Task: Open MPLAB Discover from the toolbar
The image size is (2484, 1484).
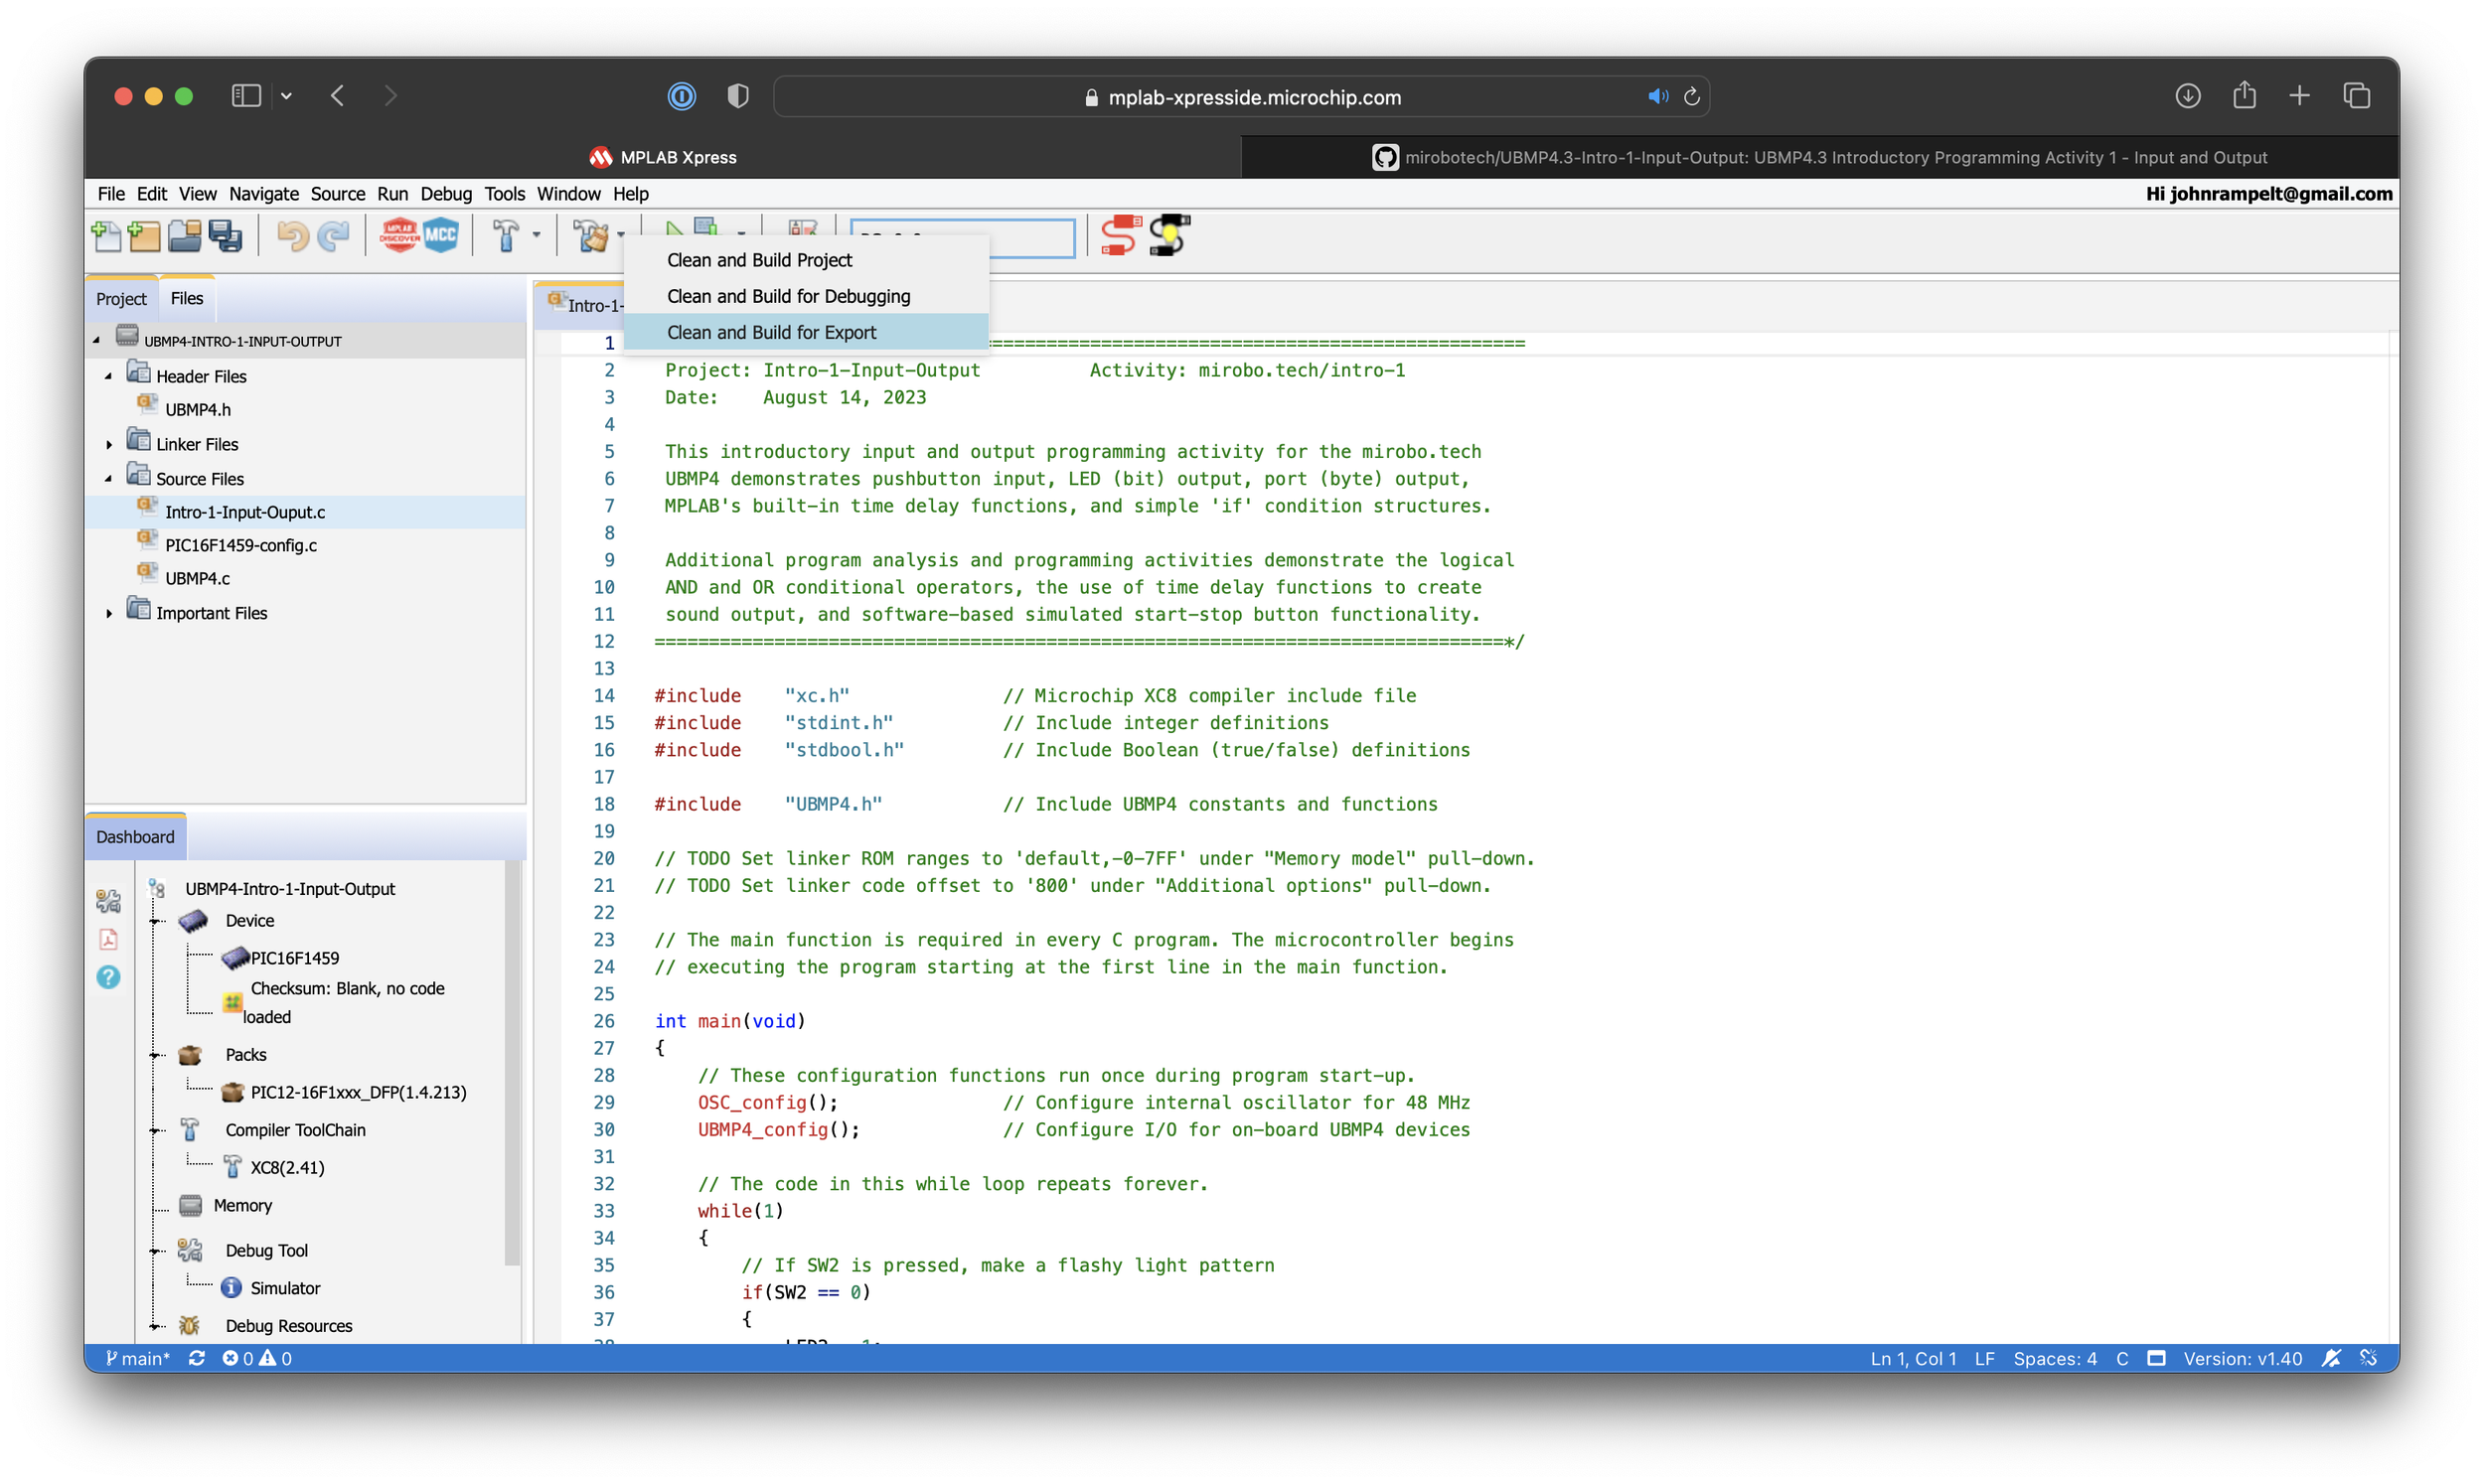Action: coord(399,236)
